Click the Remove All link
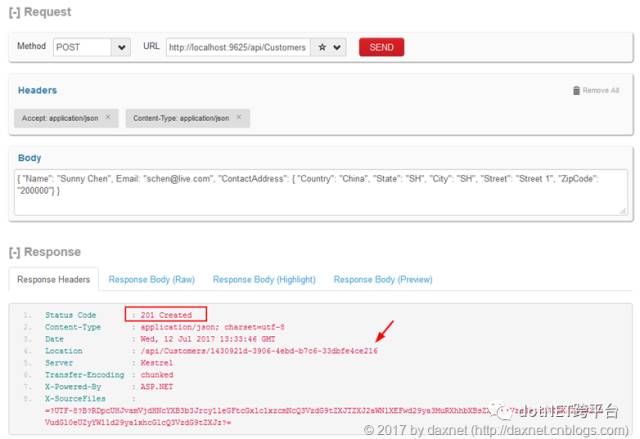 pos(601,90)
